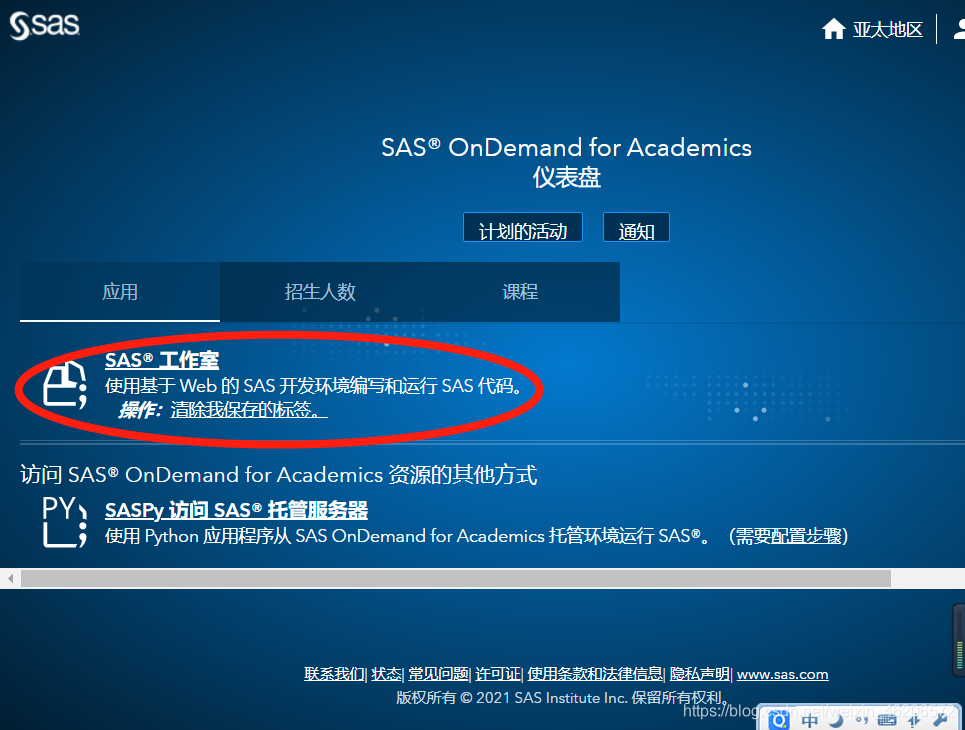Launch the SAS® 工作室 link
This screenshot has width=965, height=730.
coord(162,360)
